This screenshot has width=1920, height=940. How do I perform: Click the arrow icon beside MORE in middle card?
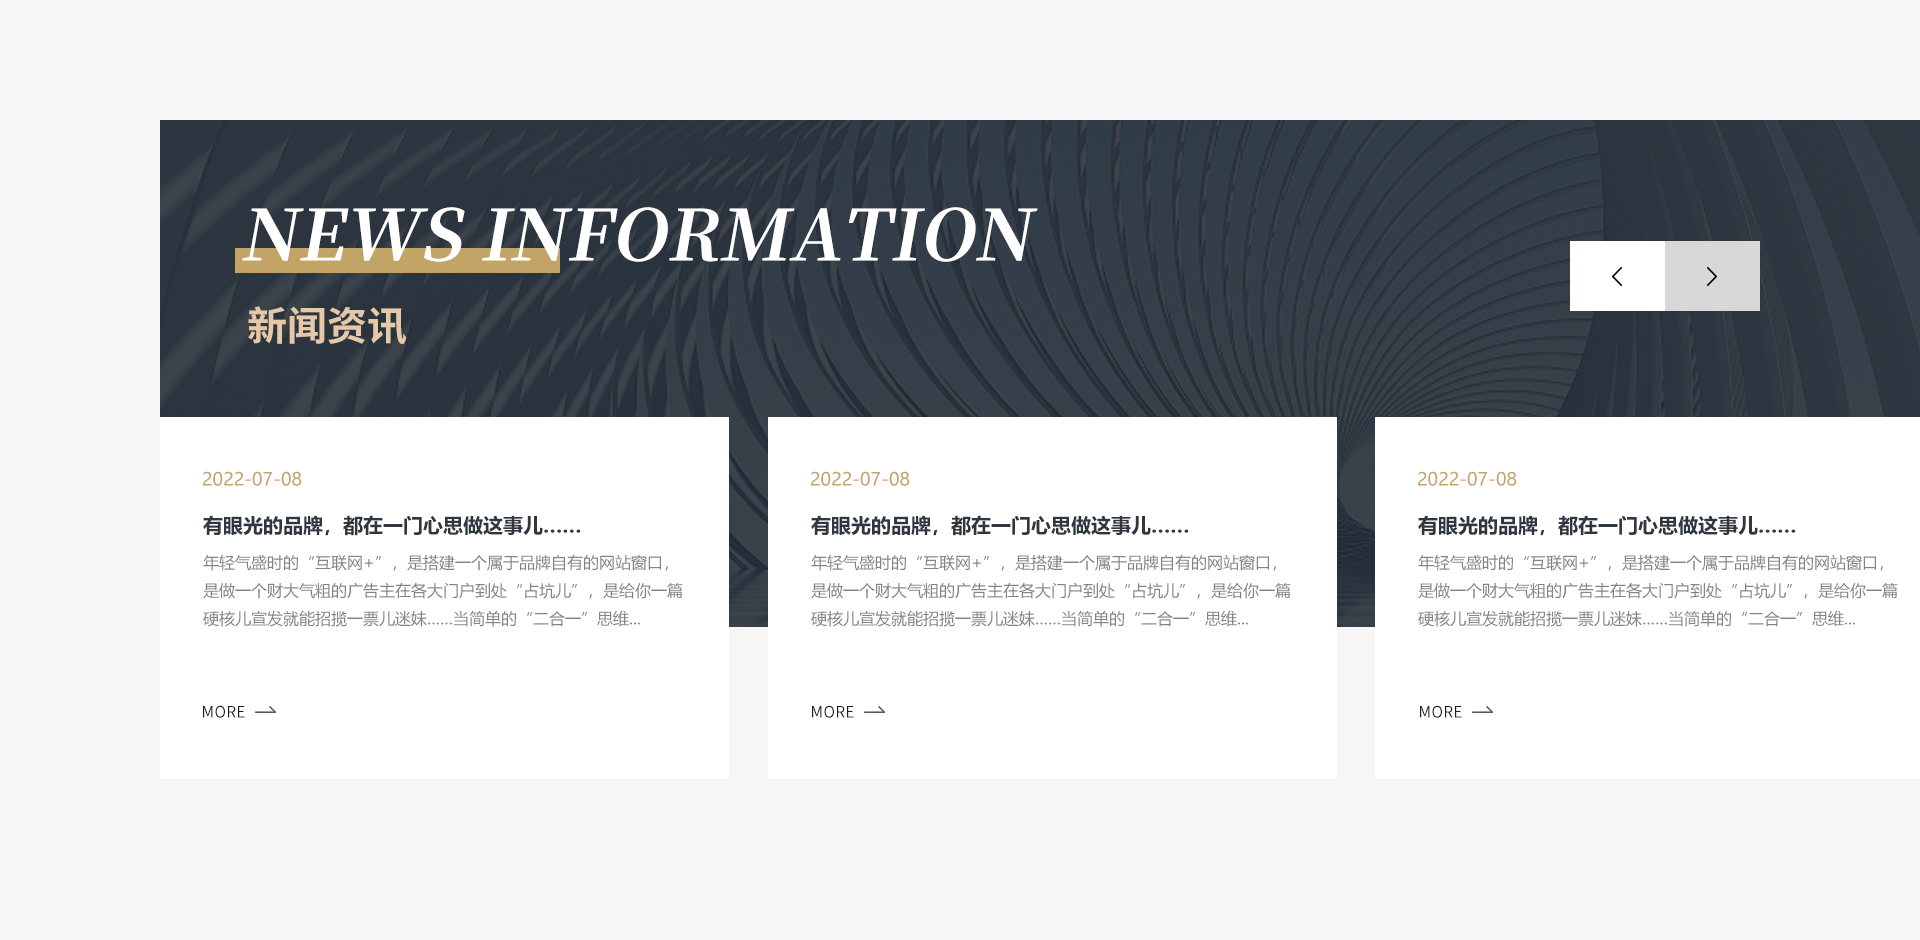(x=875, y=711)
